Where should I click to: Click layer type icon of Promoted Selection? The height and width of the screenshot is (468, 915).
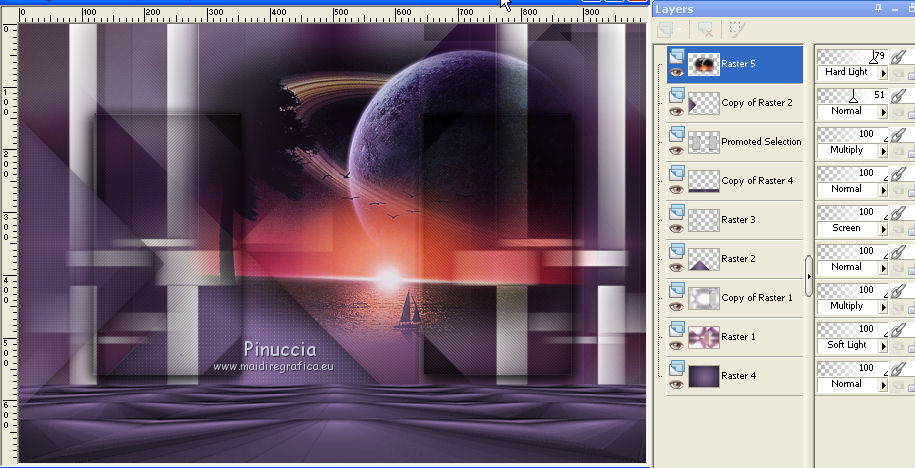click(676, 134)
